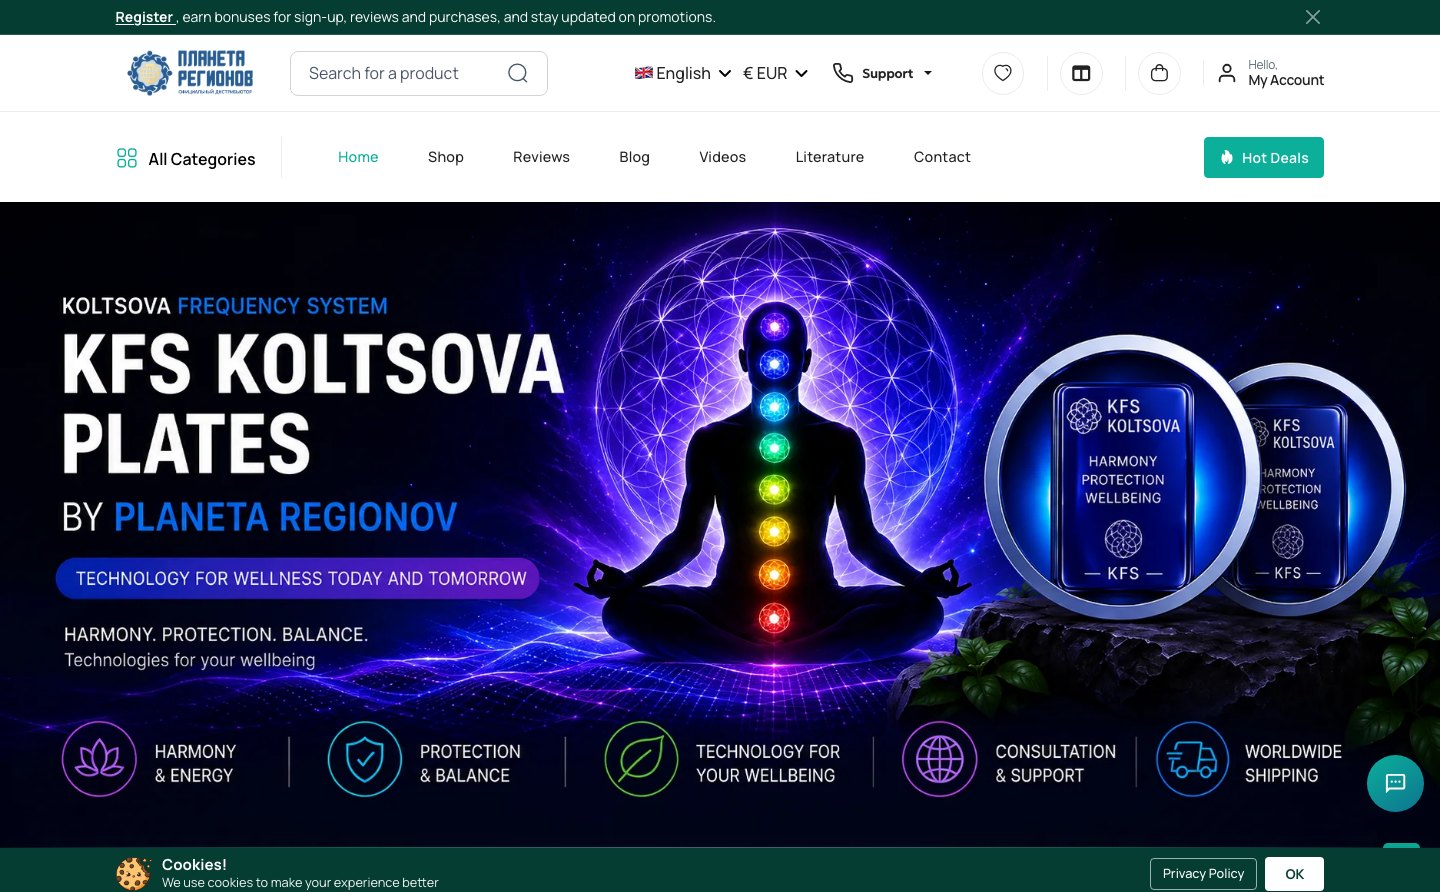Image resolution: width=1440 pixels, height=892 pixels.
Task: Open the Videos menu item
Action: click(722, 157)
